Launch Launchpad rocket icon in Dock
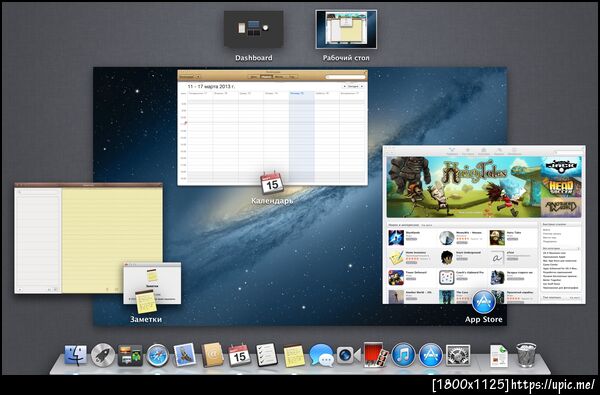Screen dimensions: 600x395 click(x=103, y=355)
